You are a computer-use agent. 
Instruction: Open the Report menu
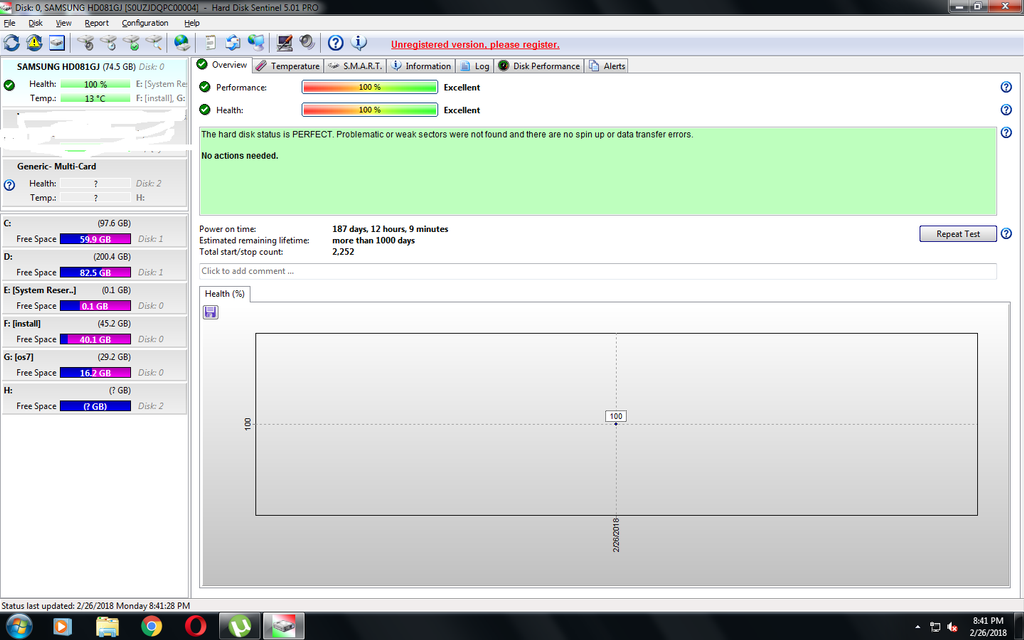(x=97, y=23)
